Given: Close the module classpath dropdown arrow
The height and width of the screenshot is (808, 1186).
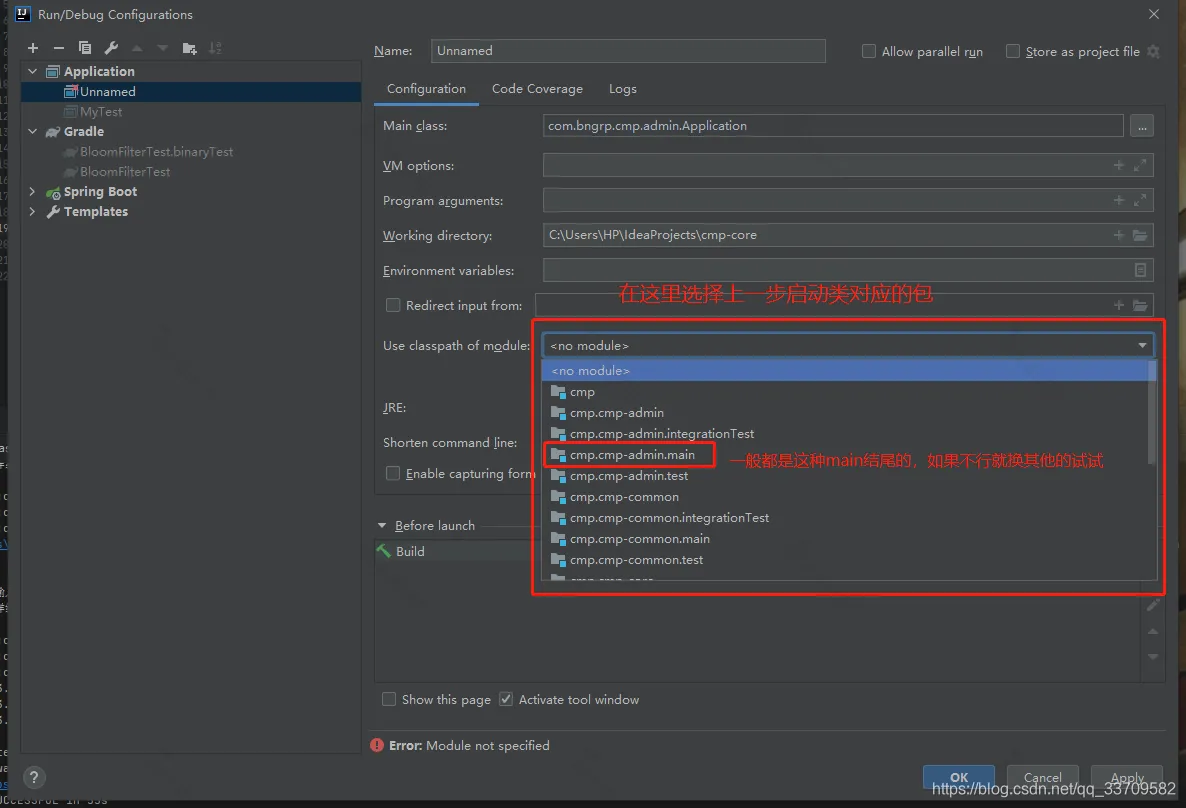Looking at the screenshot, I should tap(1142, 346).
